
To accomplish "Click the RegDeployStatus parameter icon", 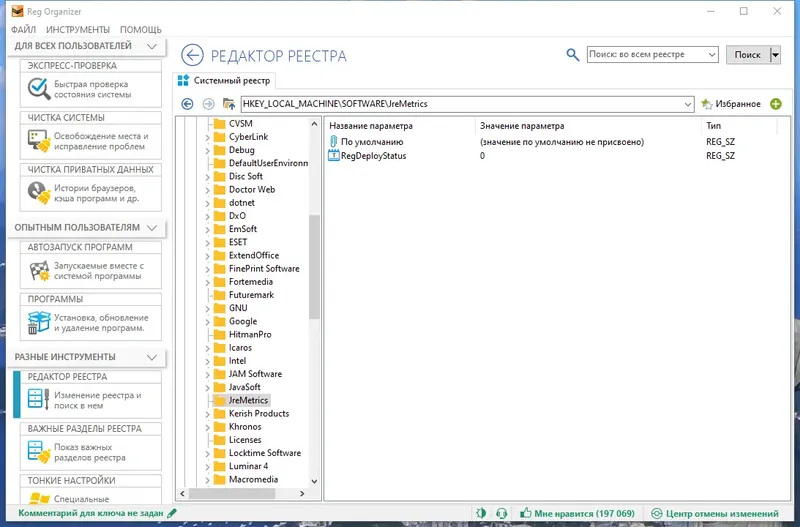I will (333, 155).
